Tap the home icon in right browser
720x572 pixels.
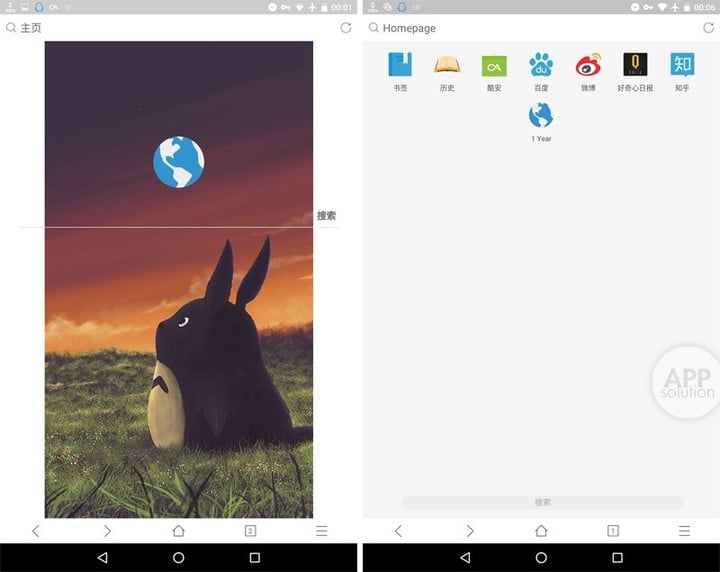[x=541, y=531]
